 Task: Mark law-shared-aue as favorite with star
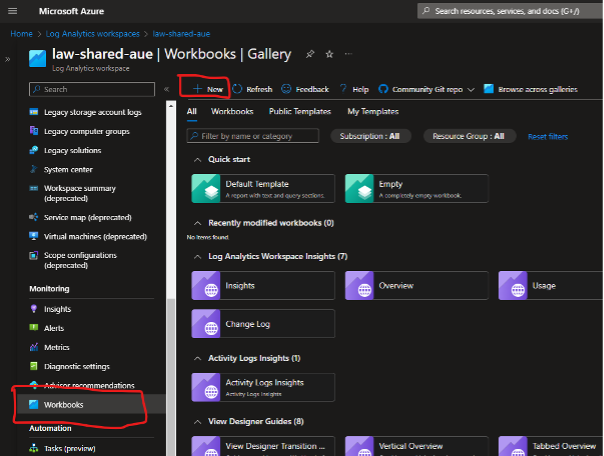click(329, 54)
